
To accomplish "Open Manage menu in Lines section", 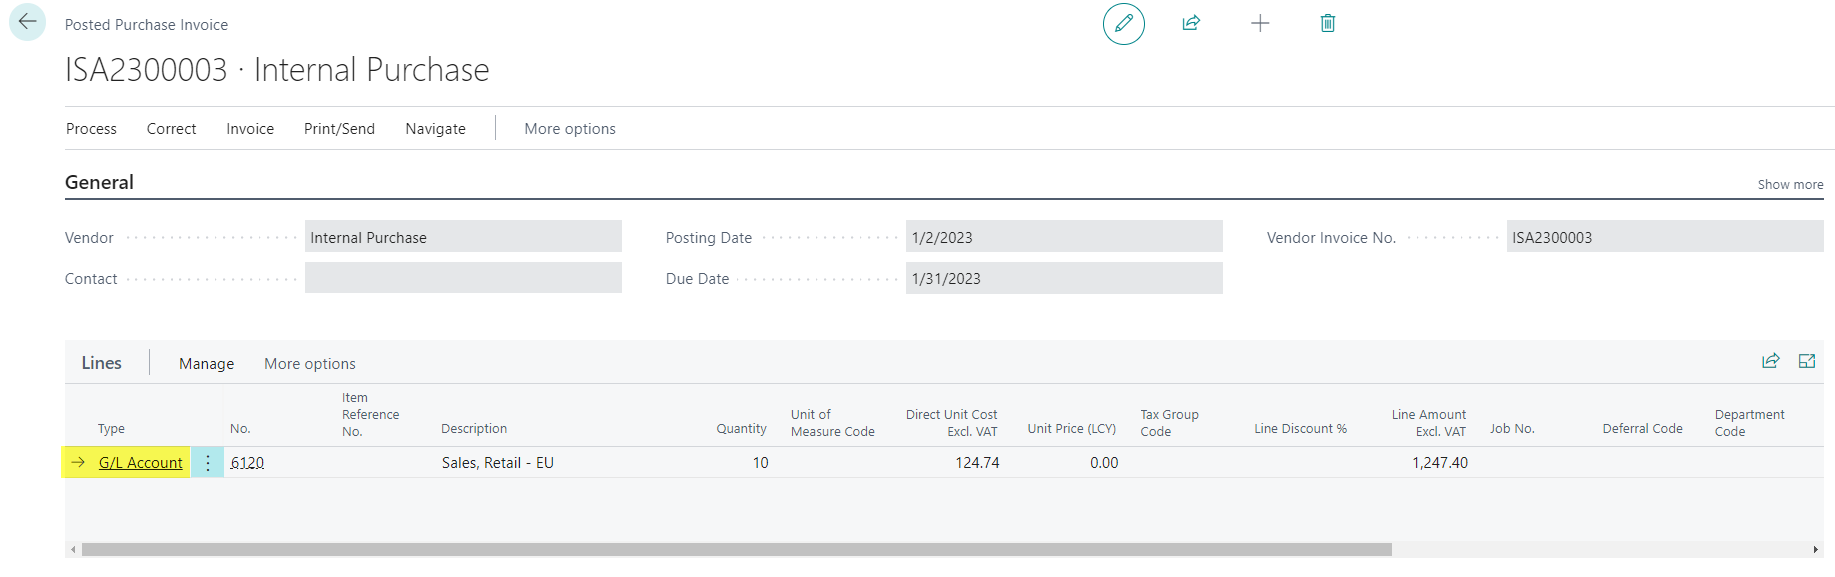I will pos(206,364).
